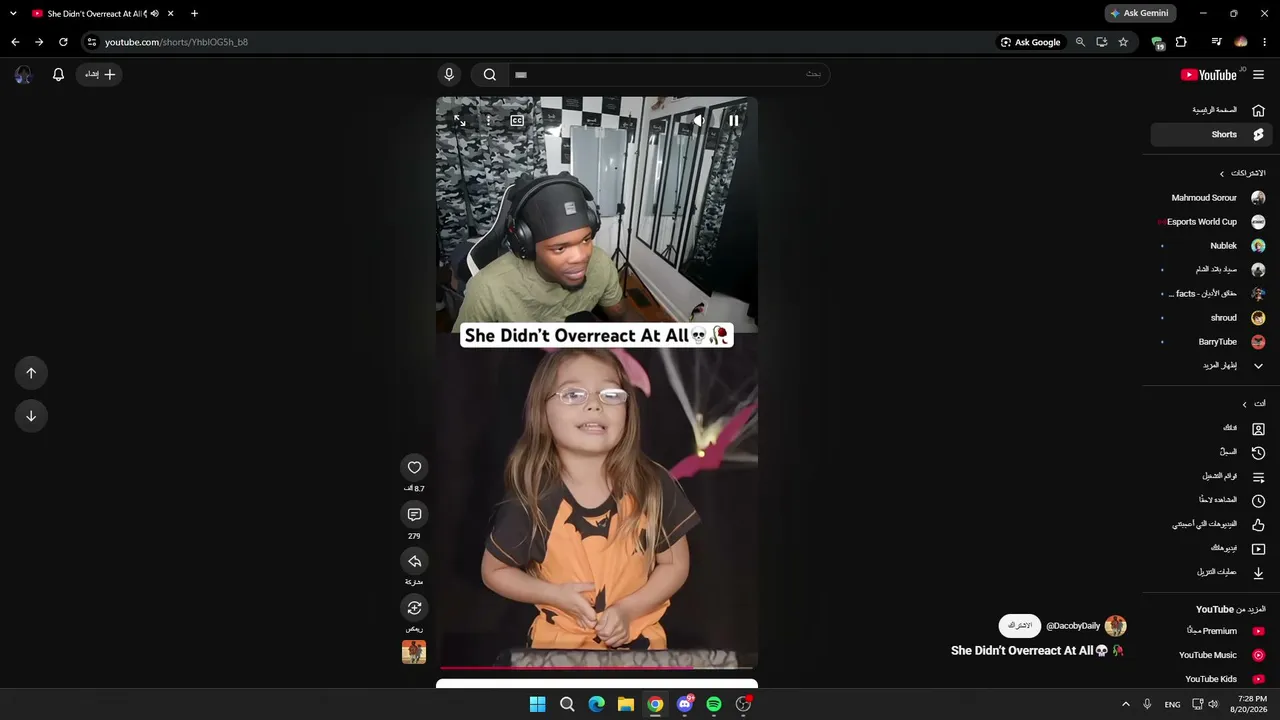Expand the Short to fullscreen
Screen dimensions: 1280x720
(460, 121)
